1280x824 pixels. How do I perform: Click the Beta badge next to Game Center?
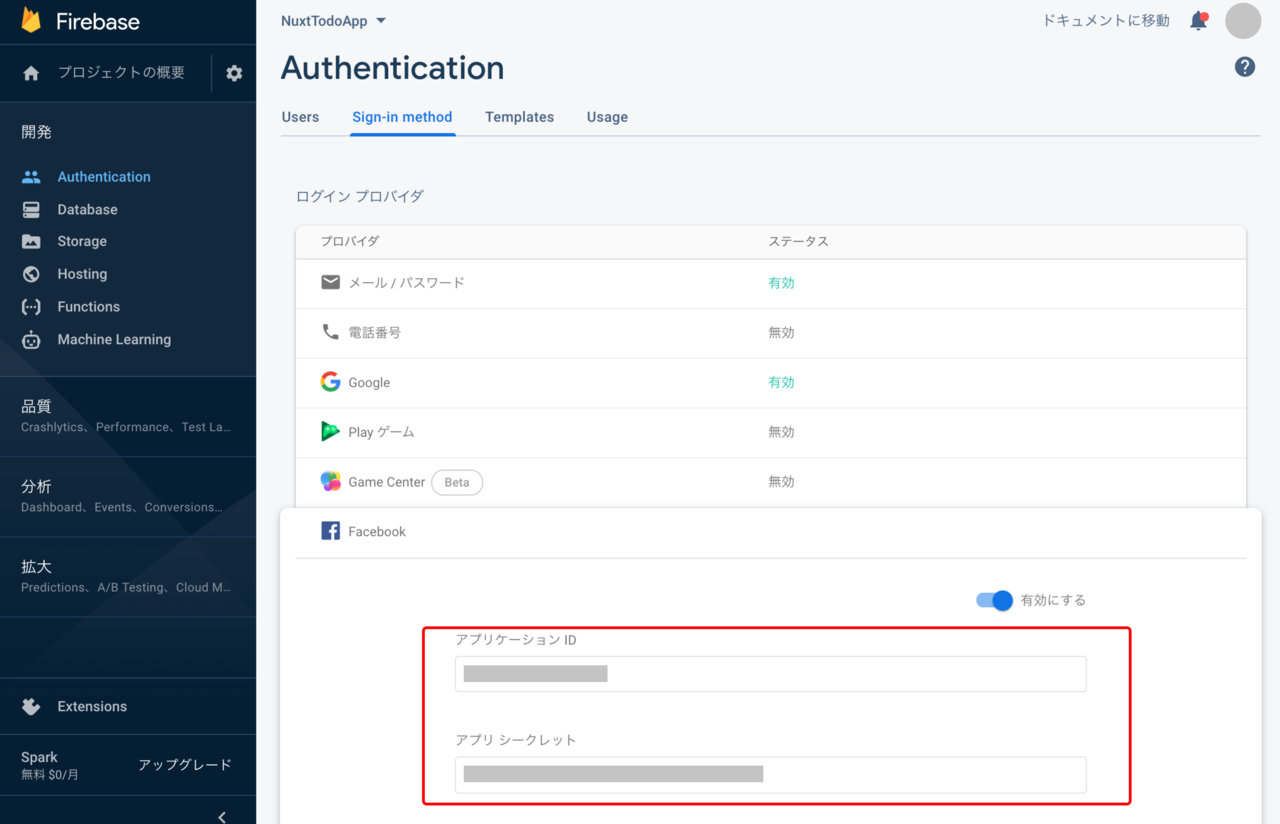tap(457, 482)
